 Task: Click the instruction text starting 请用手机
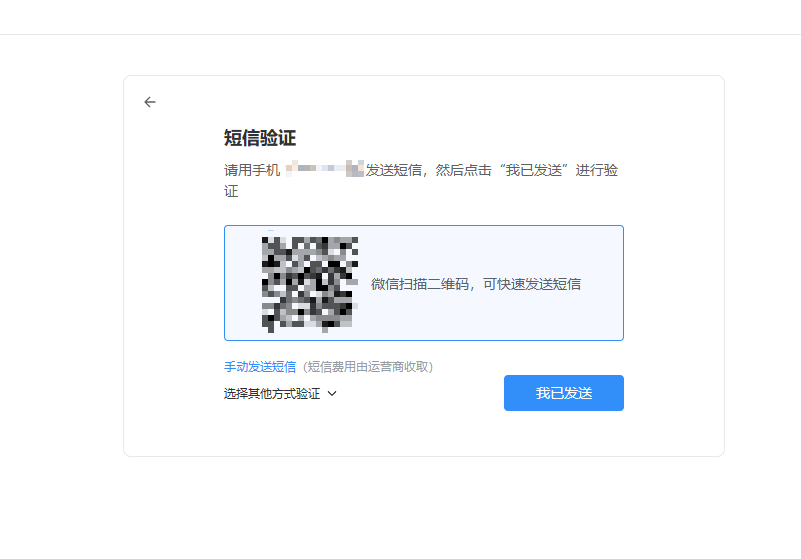pyautogui.click(x=421, y=180)
